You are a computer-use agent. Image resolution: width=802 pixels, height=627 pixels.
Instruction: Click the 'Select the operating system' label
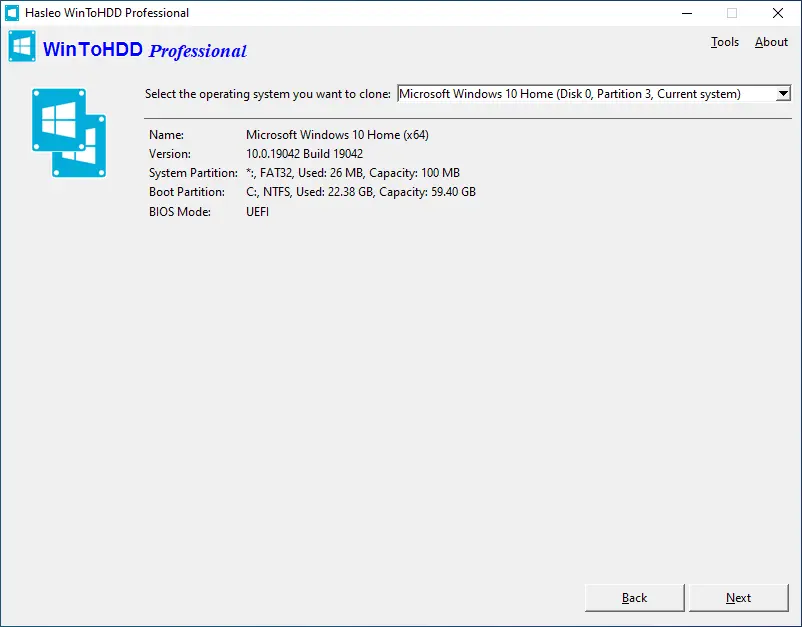click(267, 94)
